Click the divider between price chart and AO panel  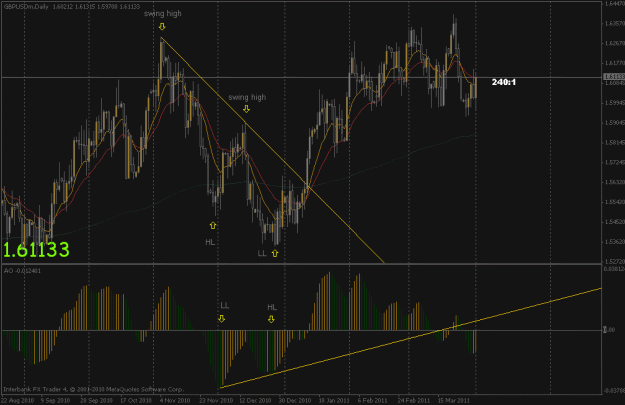pyautogui.click(x=301, y=264)
